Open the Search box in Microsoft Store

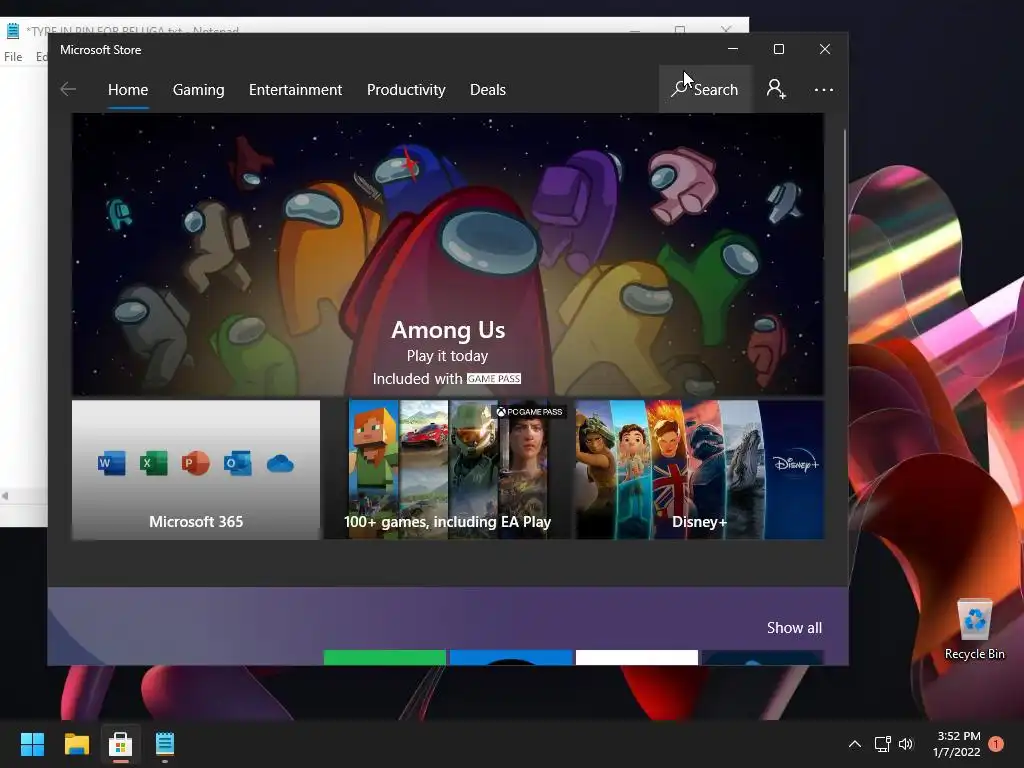click(705, 89)
